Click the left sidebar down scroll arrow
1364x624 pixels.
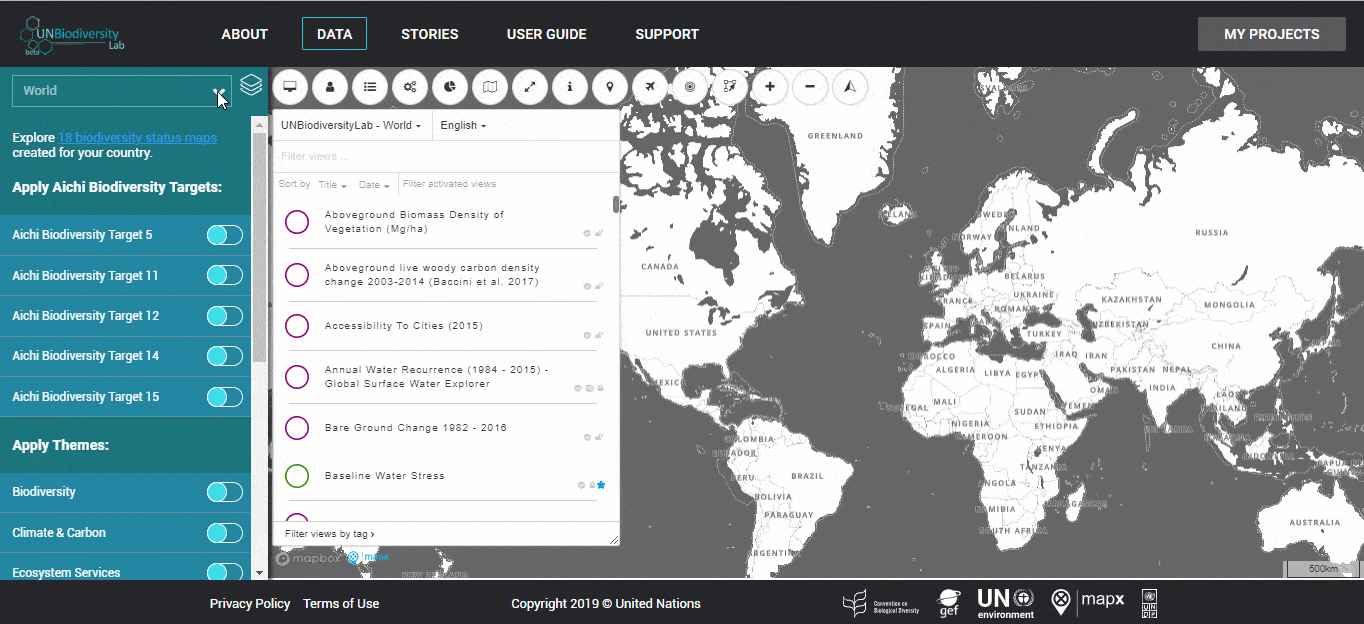coord(260,573)
